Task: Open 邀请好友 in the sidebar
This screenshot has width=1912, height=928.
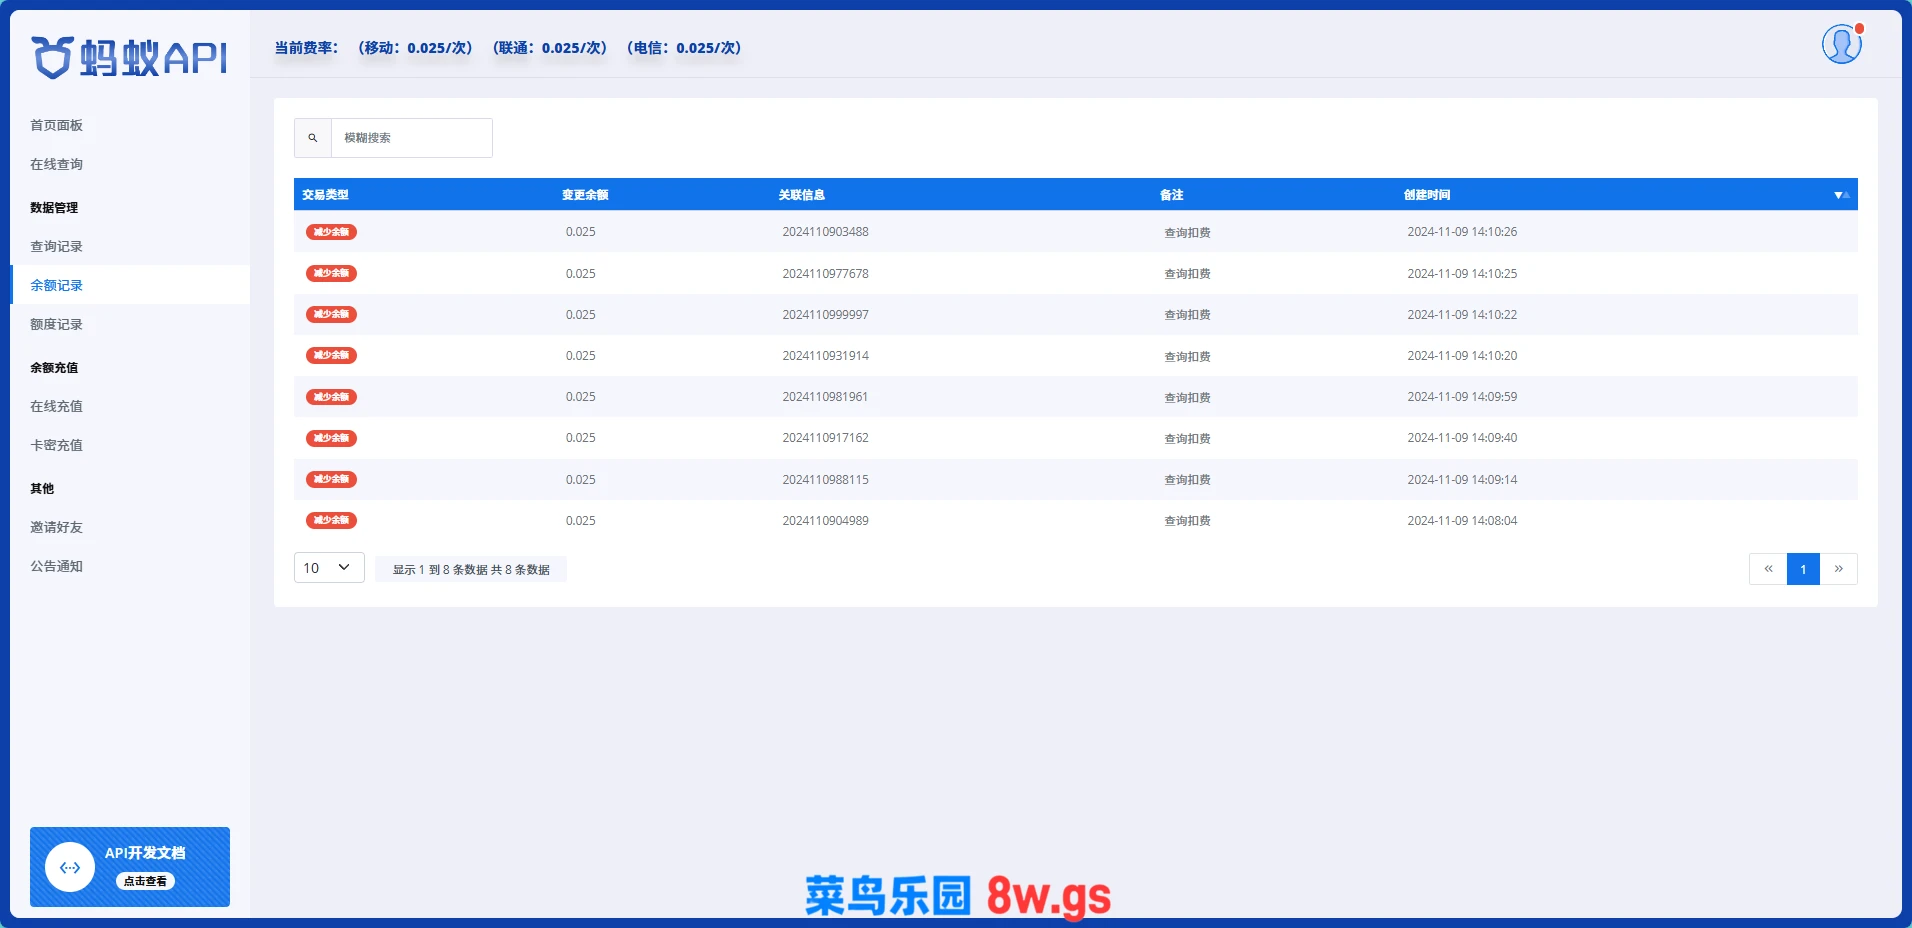Action: (57, 527)
